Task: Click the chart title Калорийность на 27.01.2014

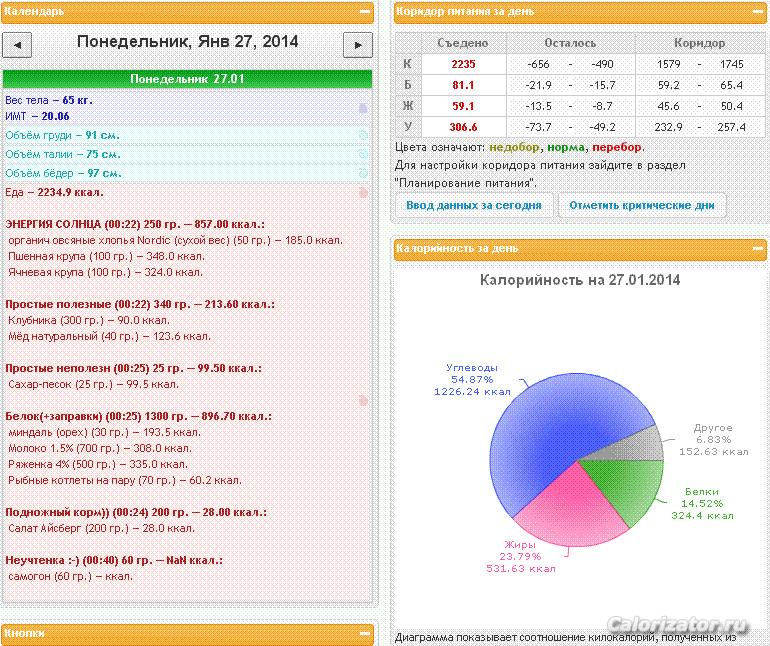Action: pos(580,281)
